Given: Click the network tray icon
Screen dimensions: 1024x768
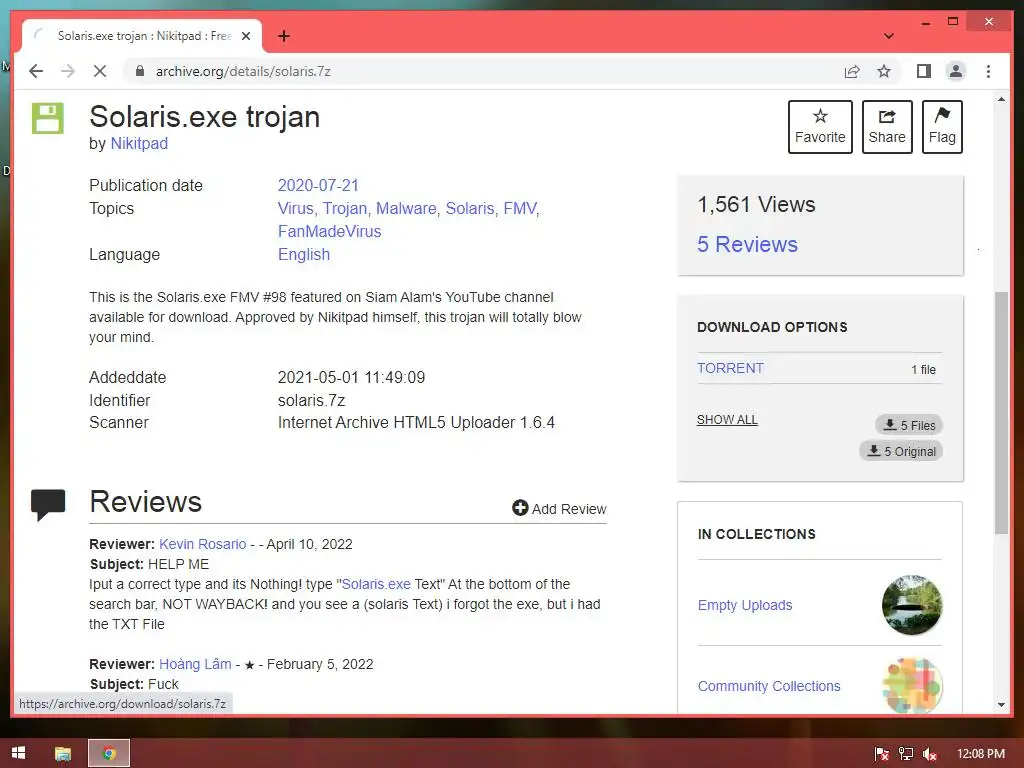Looking at the screenshot, I should (906, 754).
